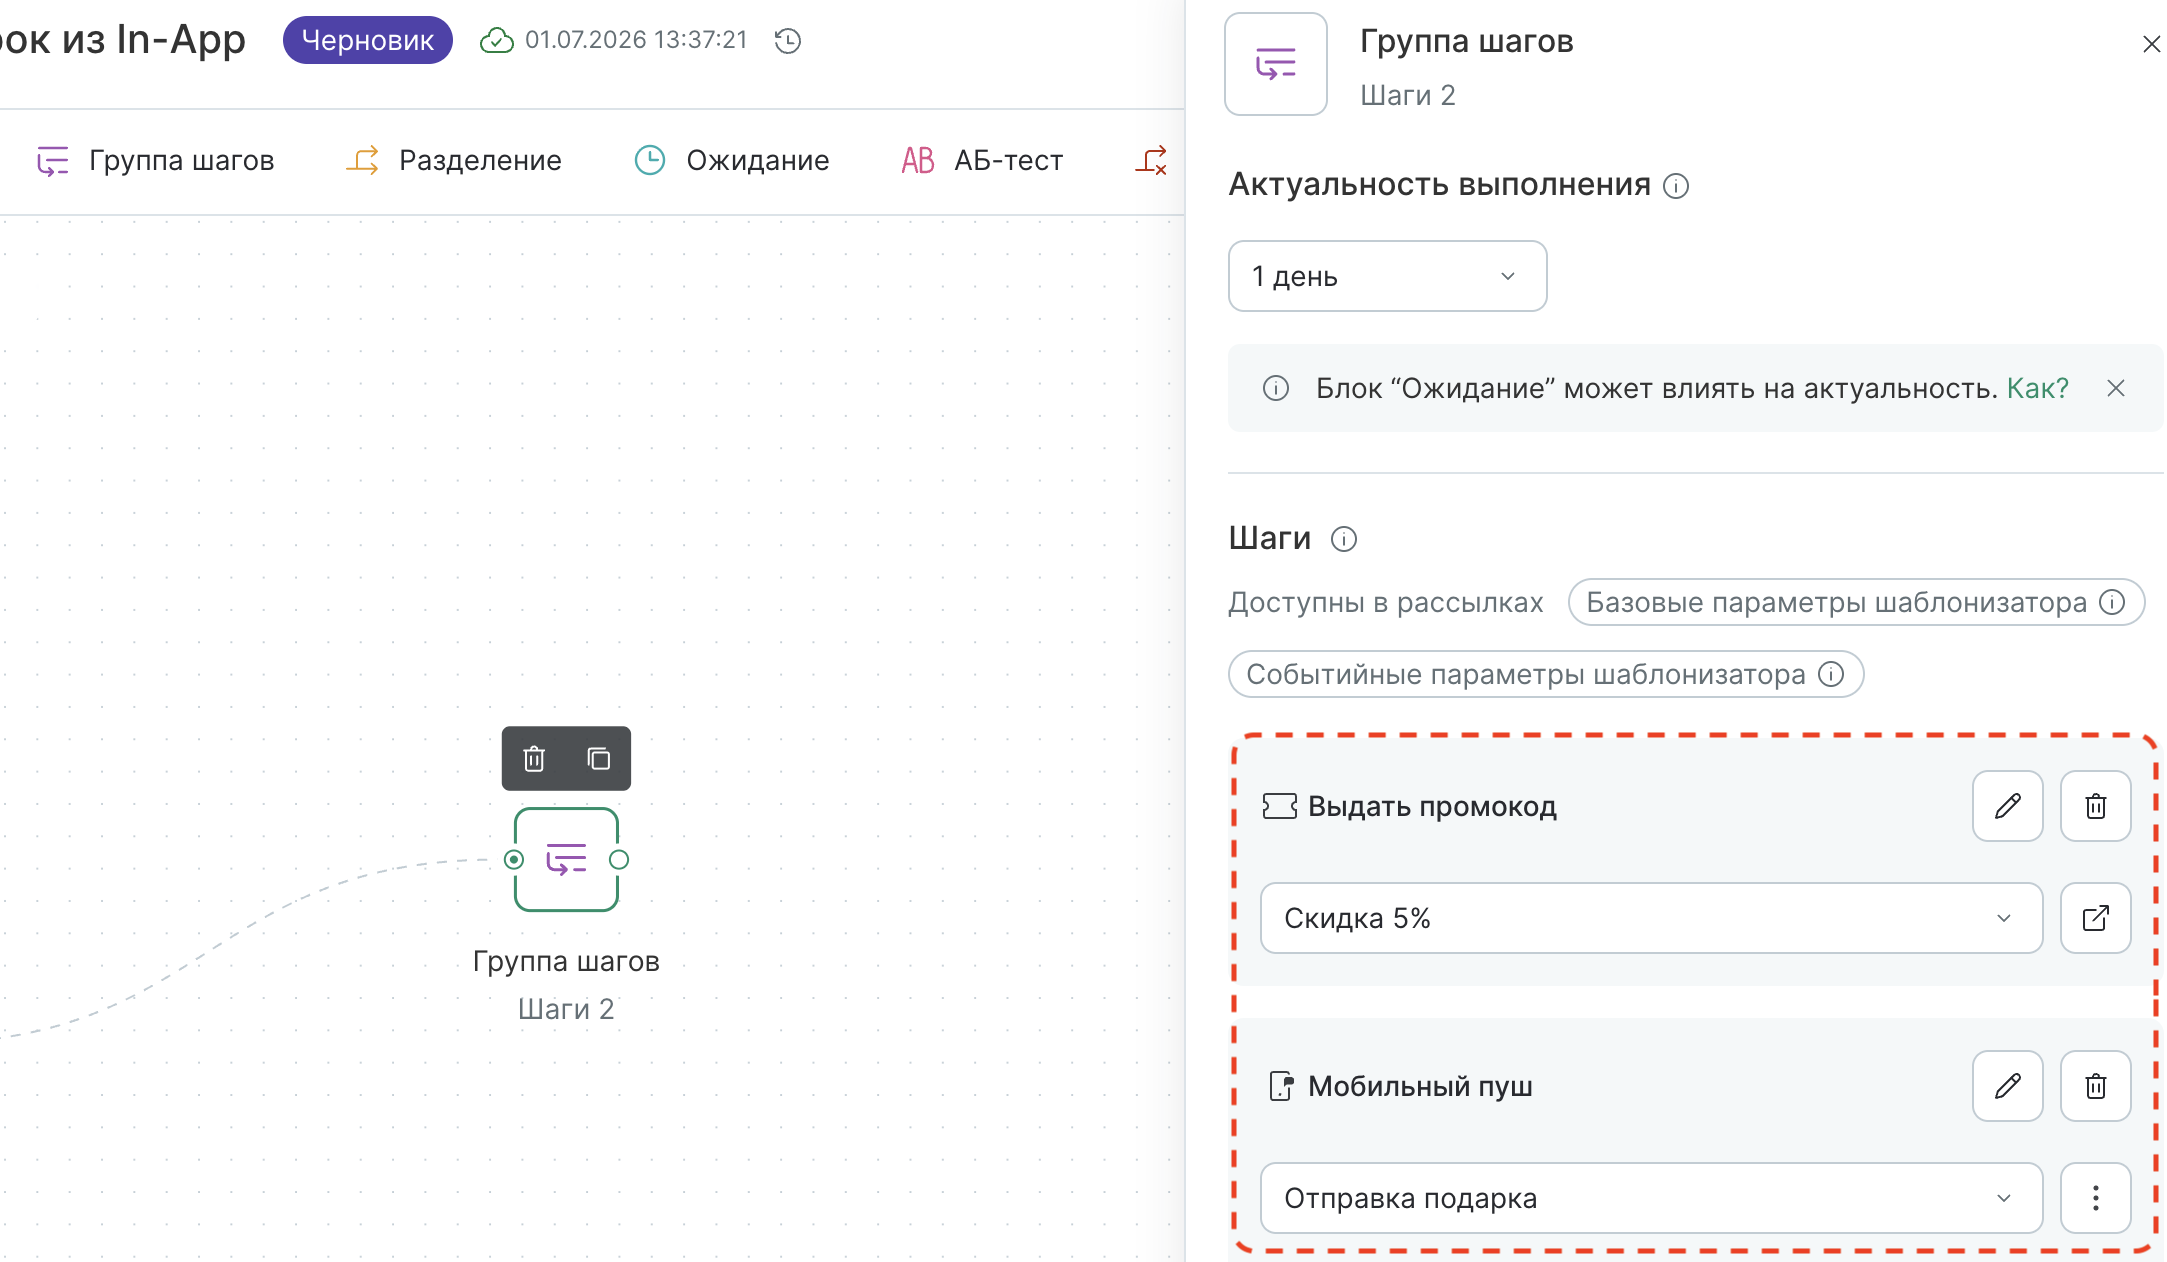Click info icon in Событийные параметры chip
Image resolution: width=2167 pixels, height=1262 pixels.
pyautogui.click(x=1831, y=674)
